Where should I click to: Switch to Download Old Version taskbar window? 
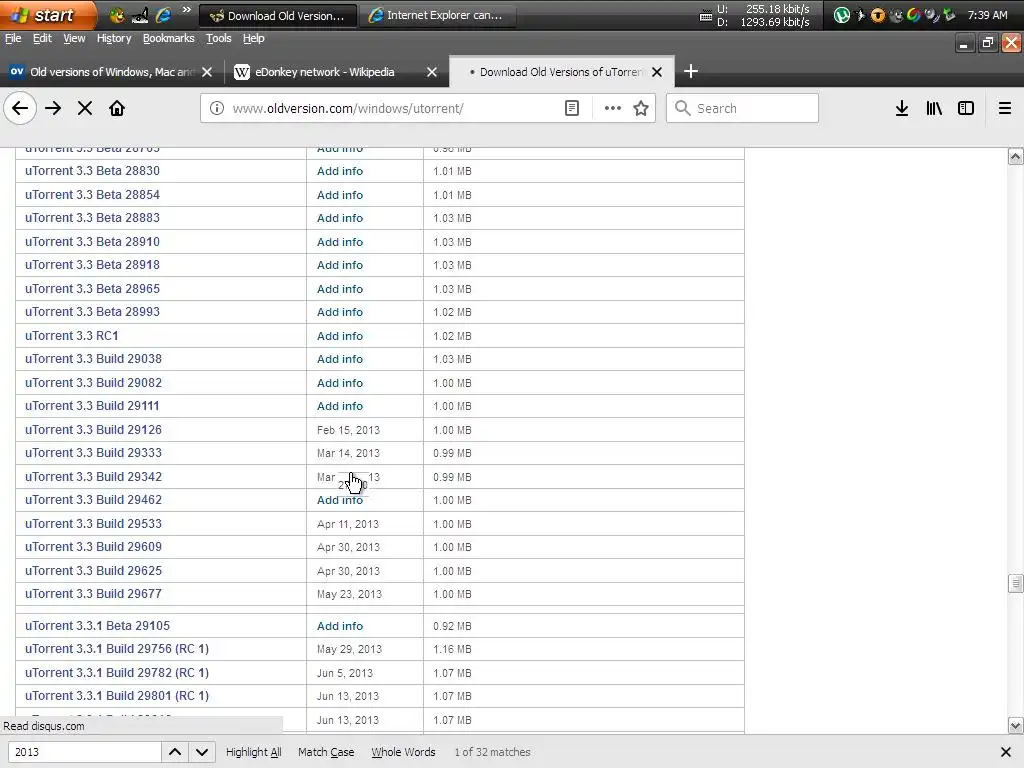coord(278,15)
